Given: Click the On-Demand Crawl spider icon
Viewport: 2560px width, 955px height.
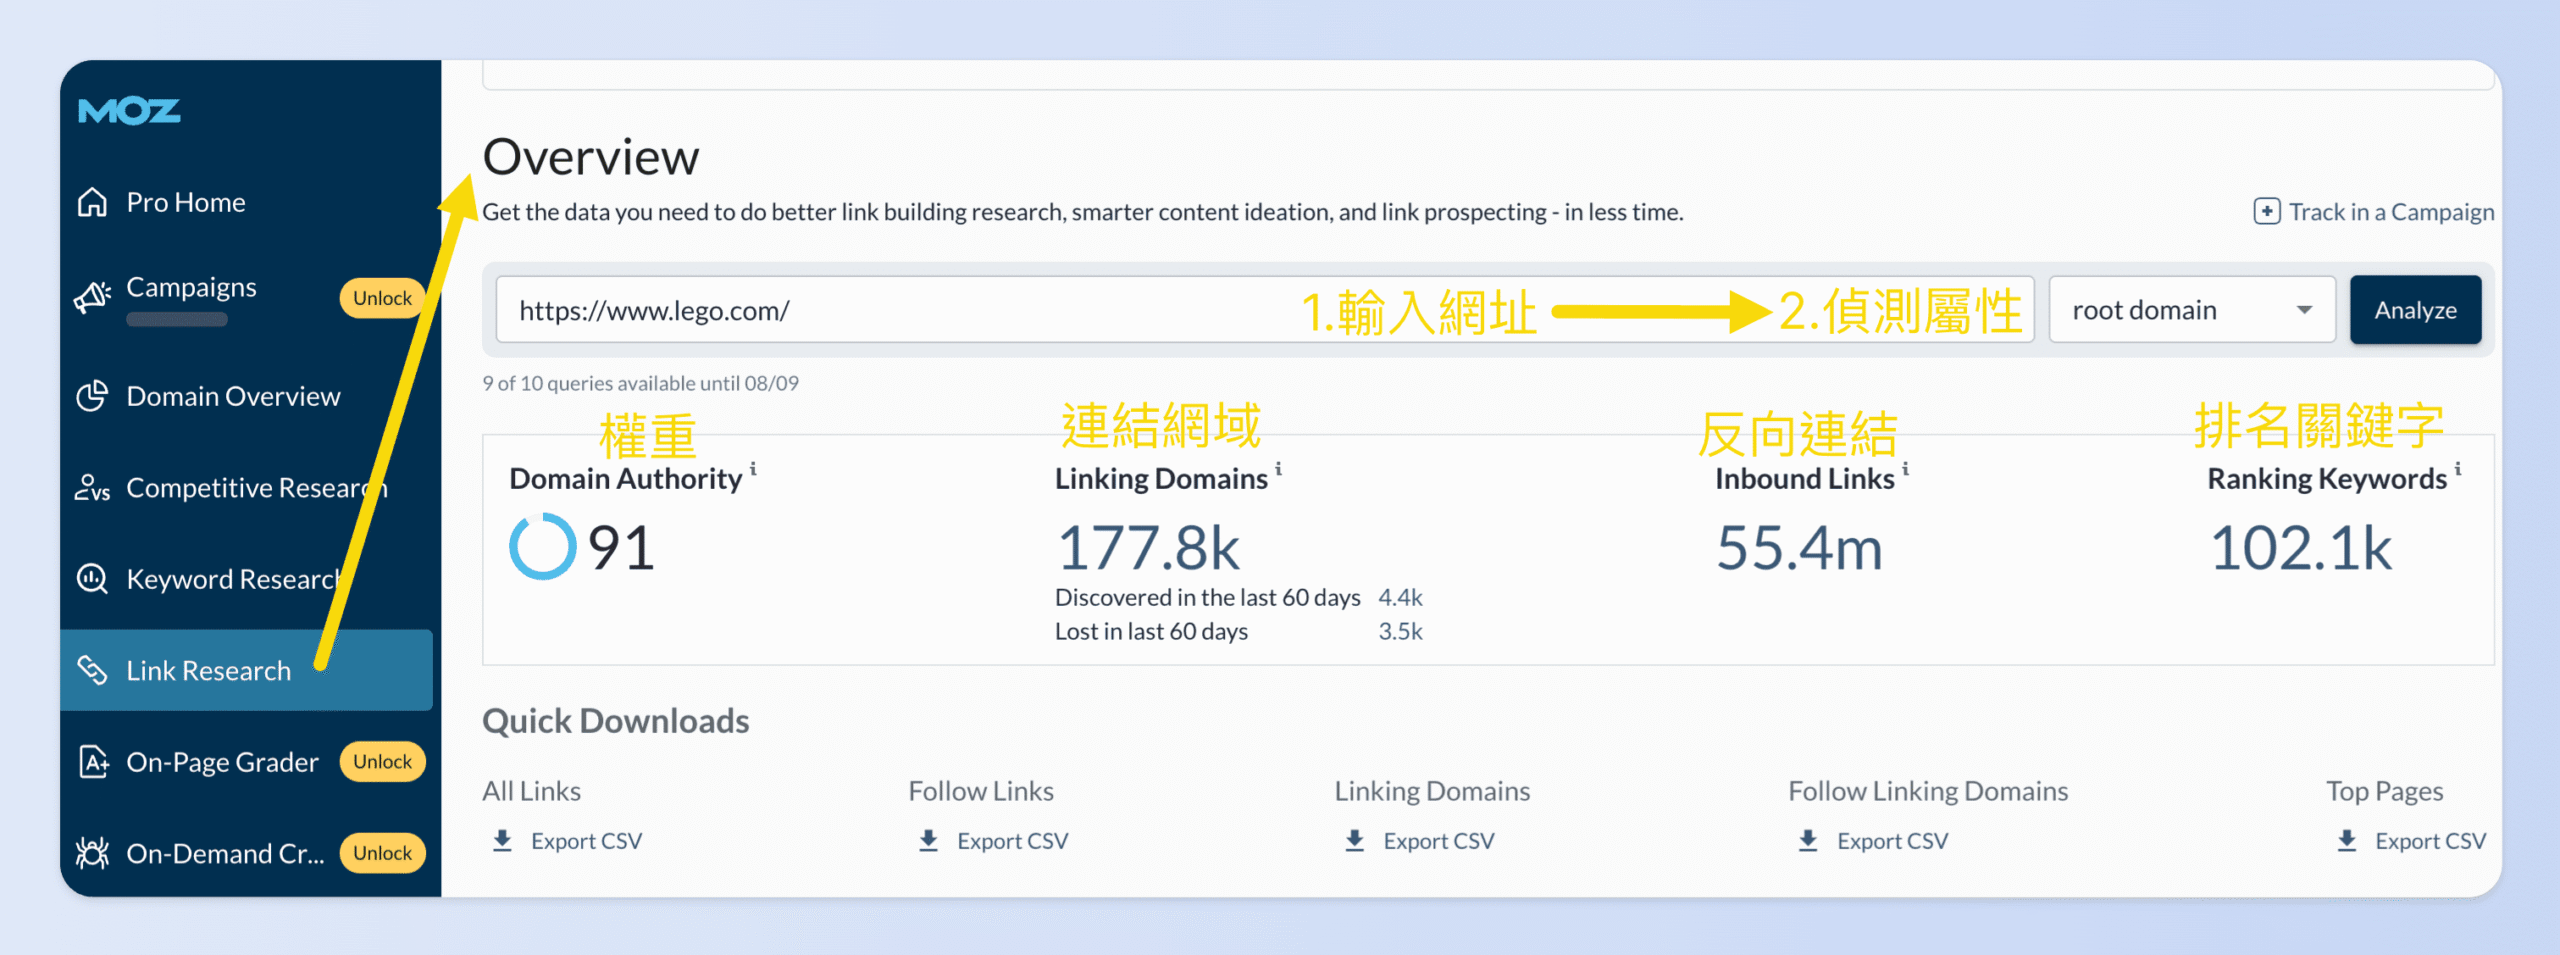Looking at the screenshot, I should point(92,852).
